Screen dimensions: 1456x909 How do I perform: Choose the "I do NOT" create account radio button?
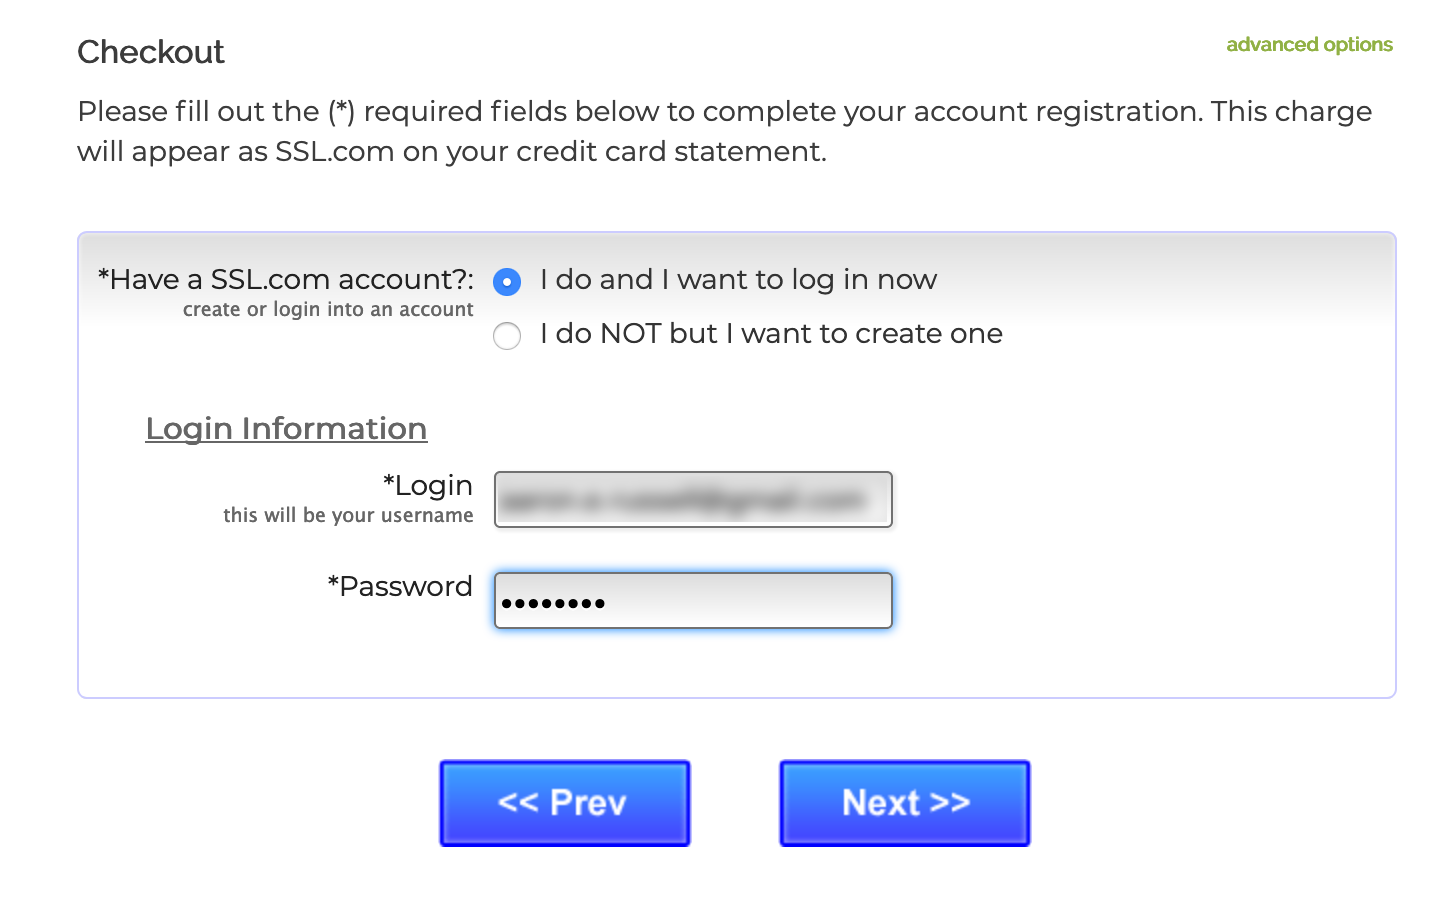tap(507, 336)
